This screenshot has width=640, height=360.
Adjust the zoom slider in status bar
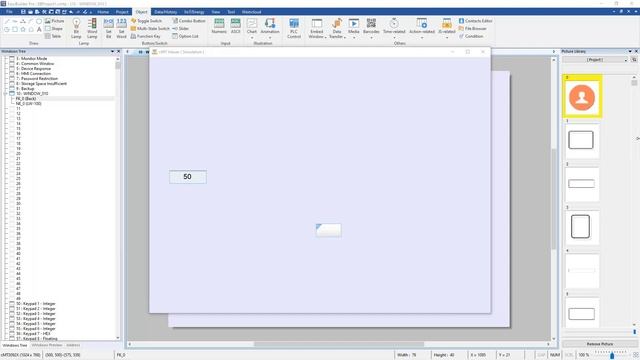(611, 355)
